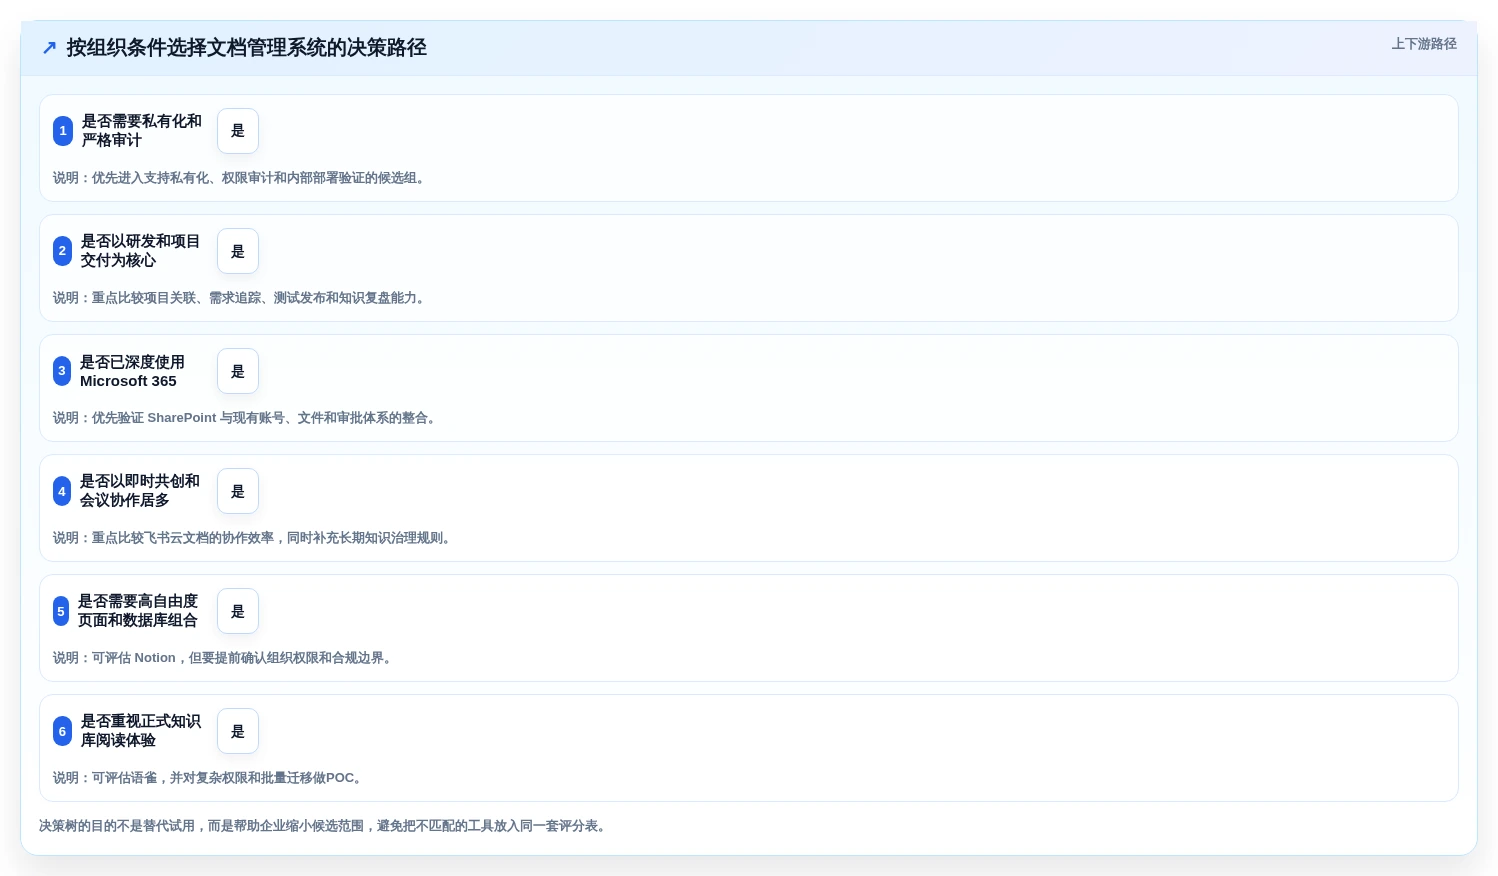
Task: Select question text 是否以即时共创和会议协作居多
Action: point(140,491)
